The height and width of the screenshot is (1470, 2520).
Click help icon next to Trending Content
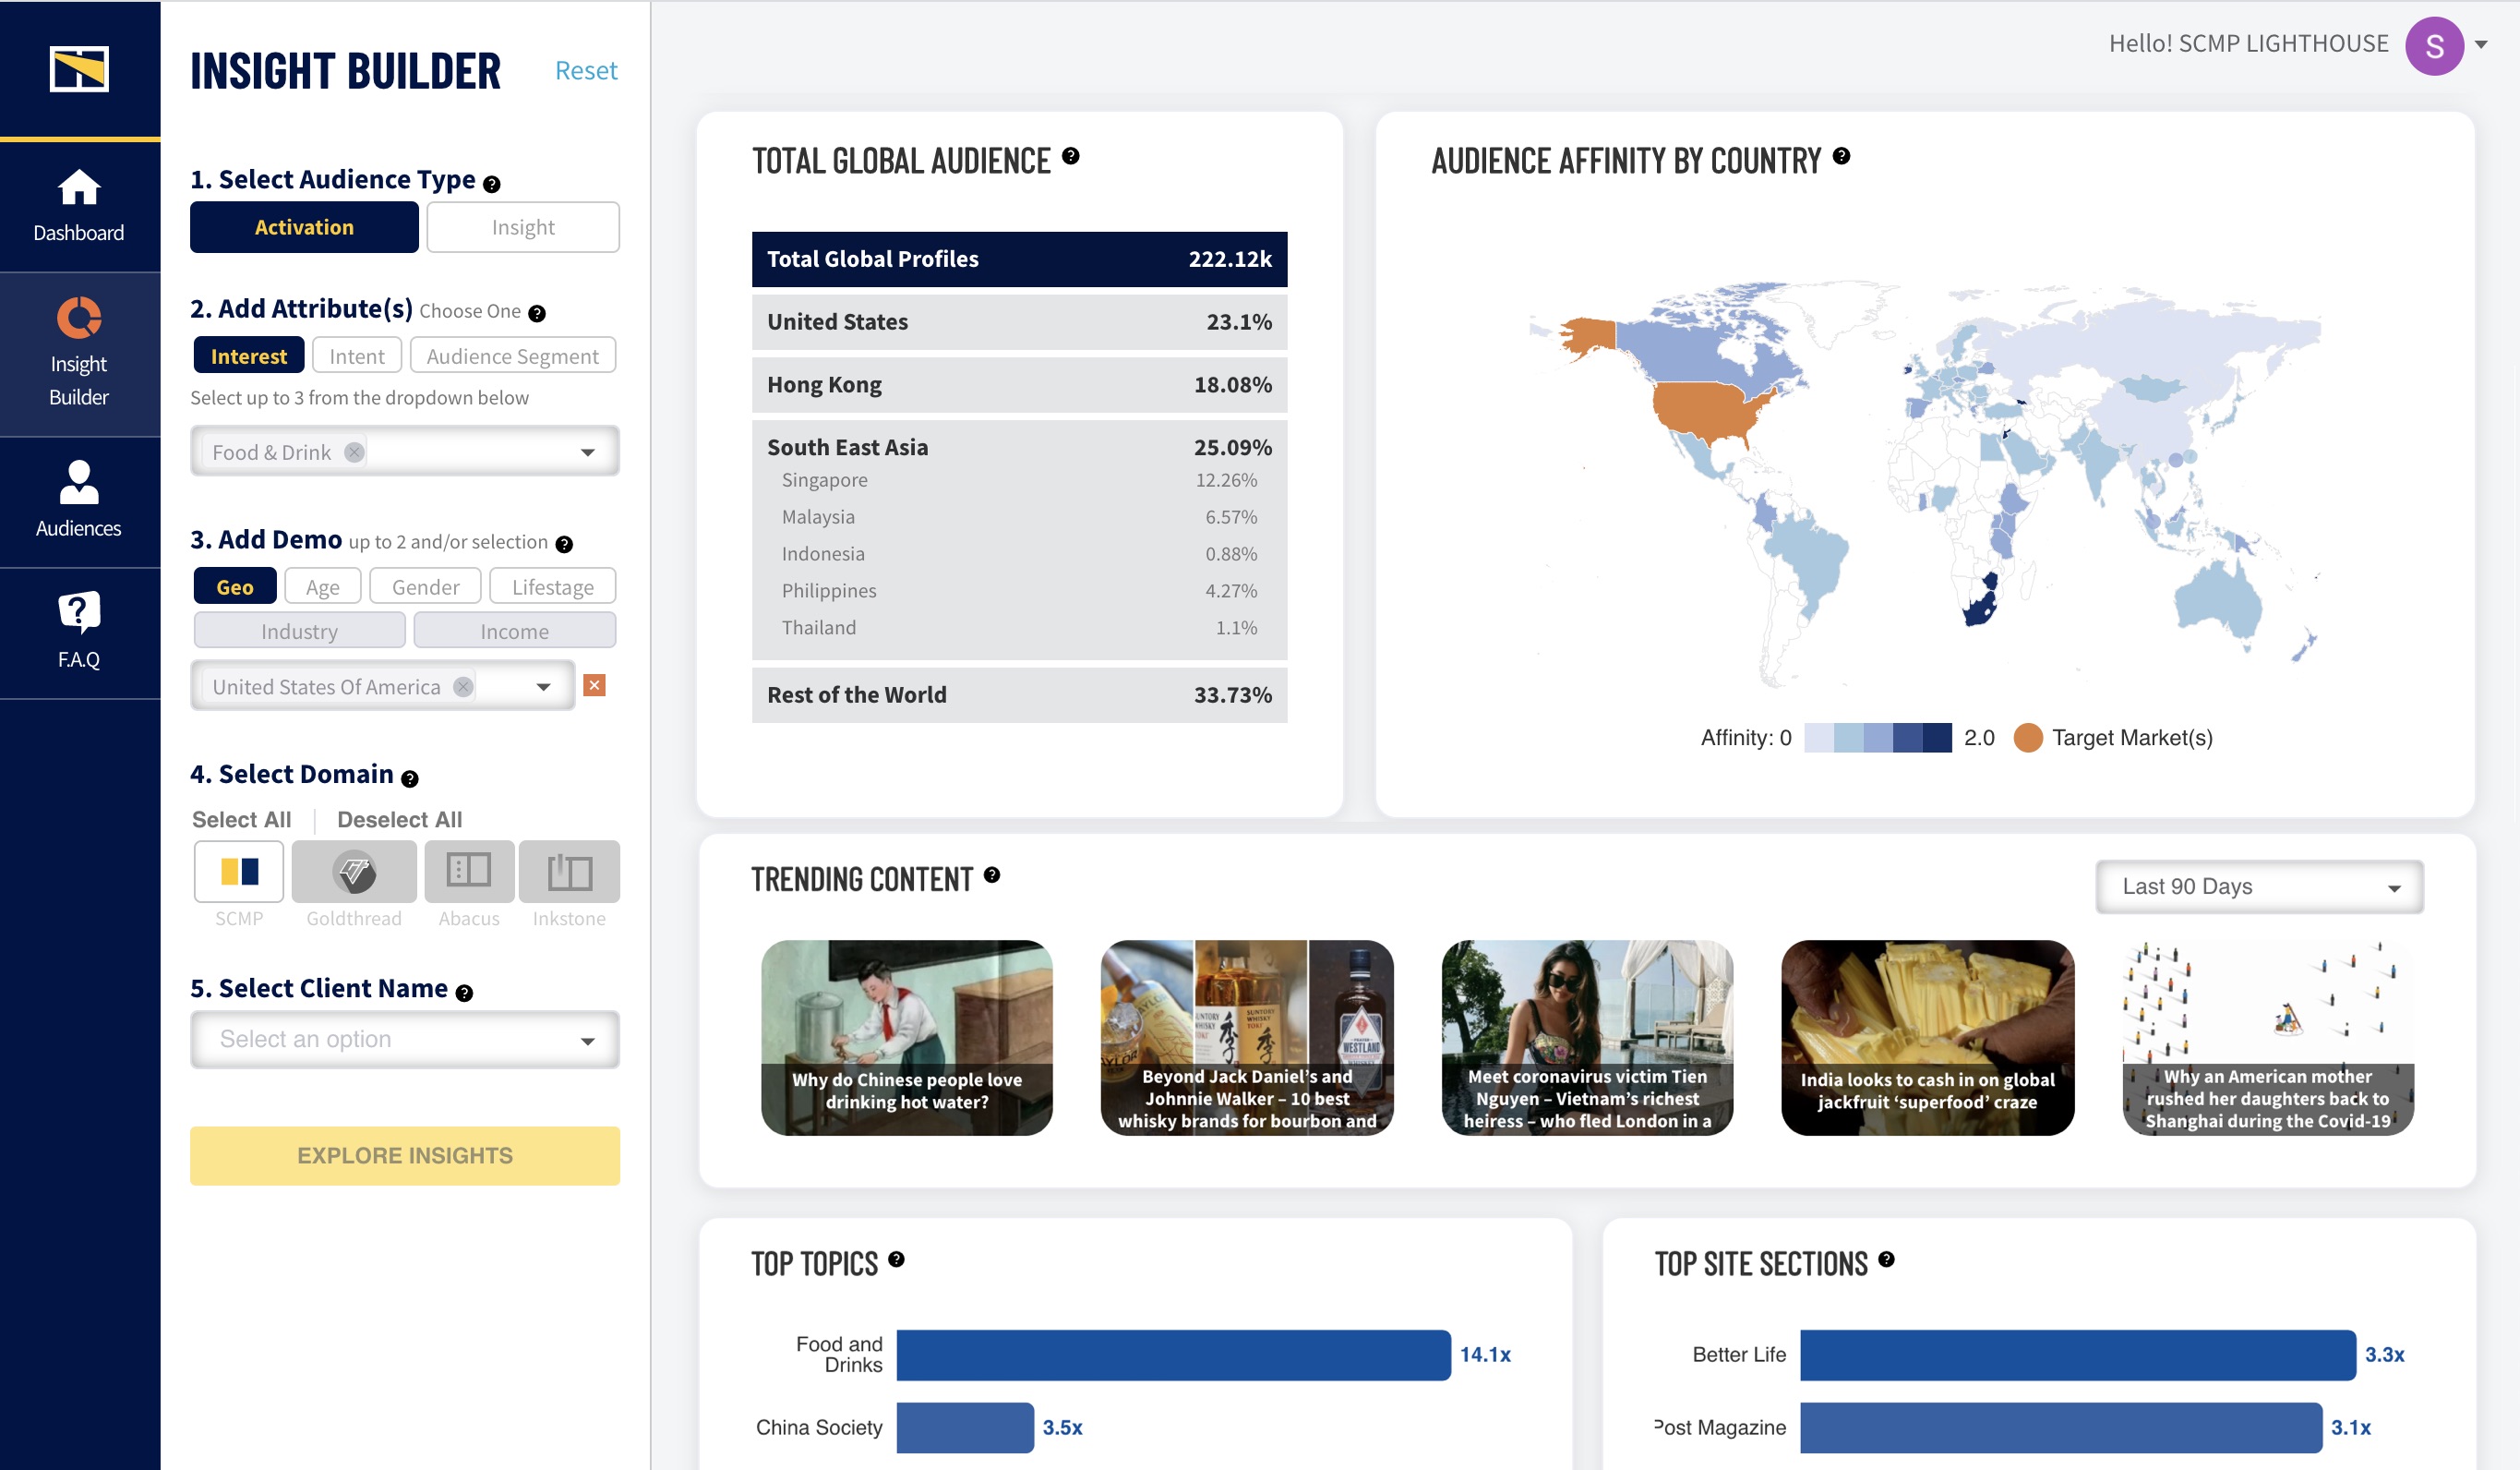coord(991,875)
